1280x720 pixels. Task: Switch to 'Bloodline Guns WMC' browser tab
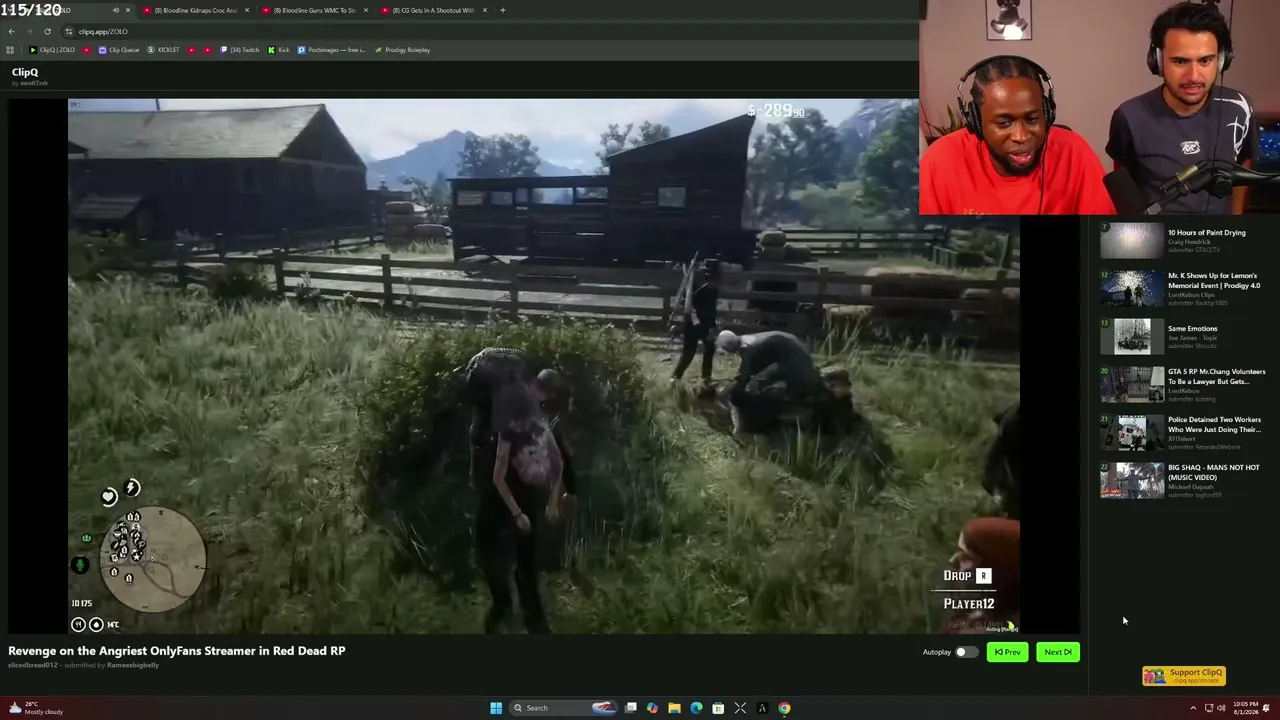coord(315,10)
